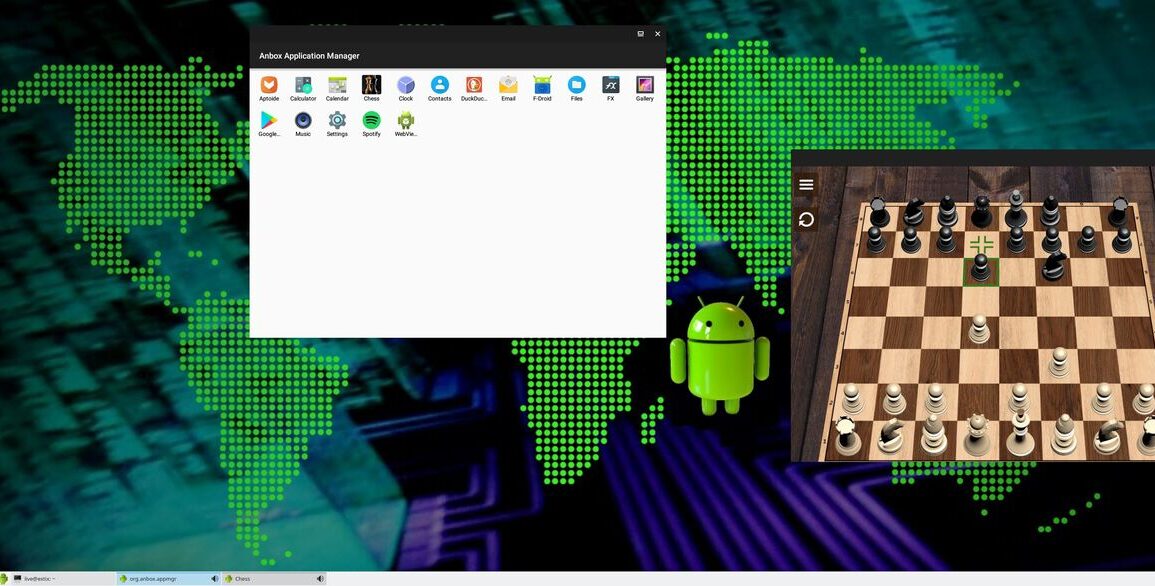1155x586 pixels.
Task: Open the Contacts app
Action: point(439,86)
